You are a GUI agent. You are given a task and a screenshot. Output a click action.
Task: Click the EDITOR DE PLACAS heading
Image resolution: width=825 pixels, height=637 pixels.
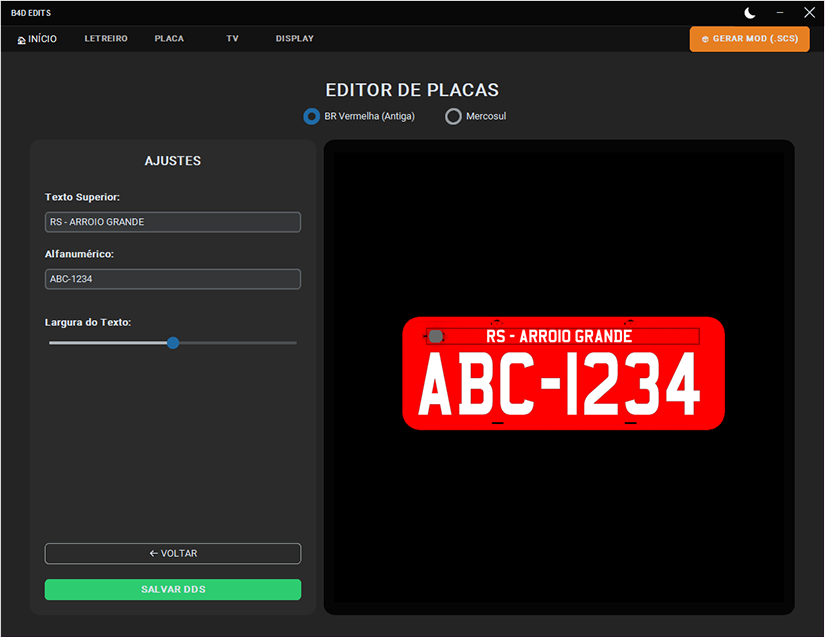tap(412, 90)
